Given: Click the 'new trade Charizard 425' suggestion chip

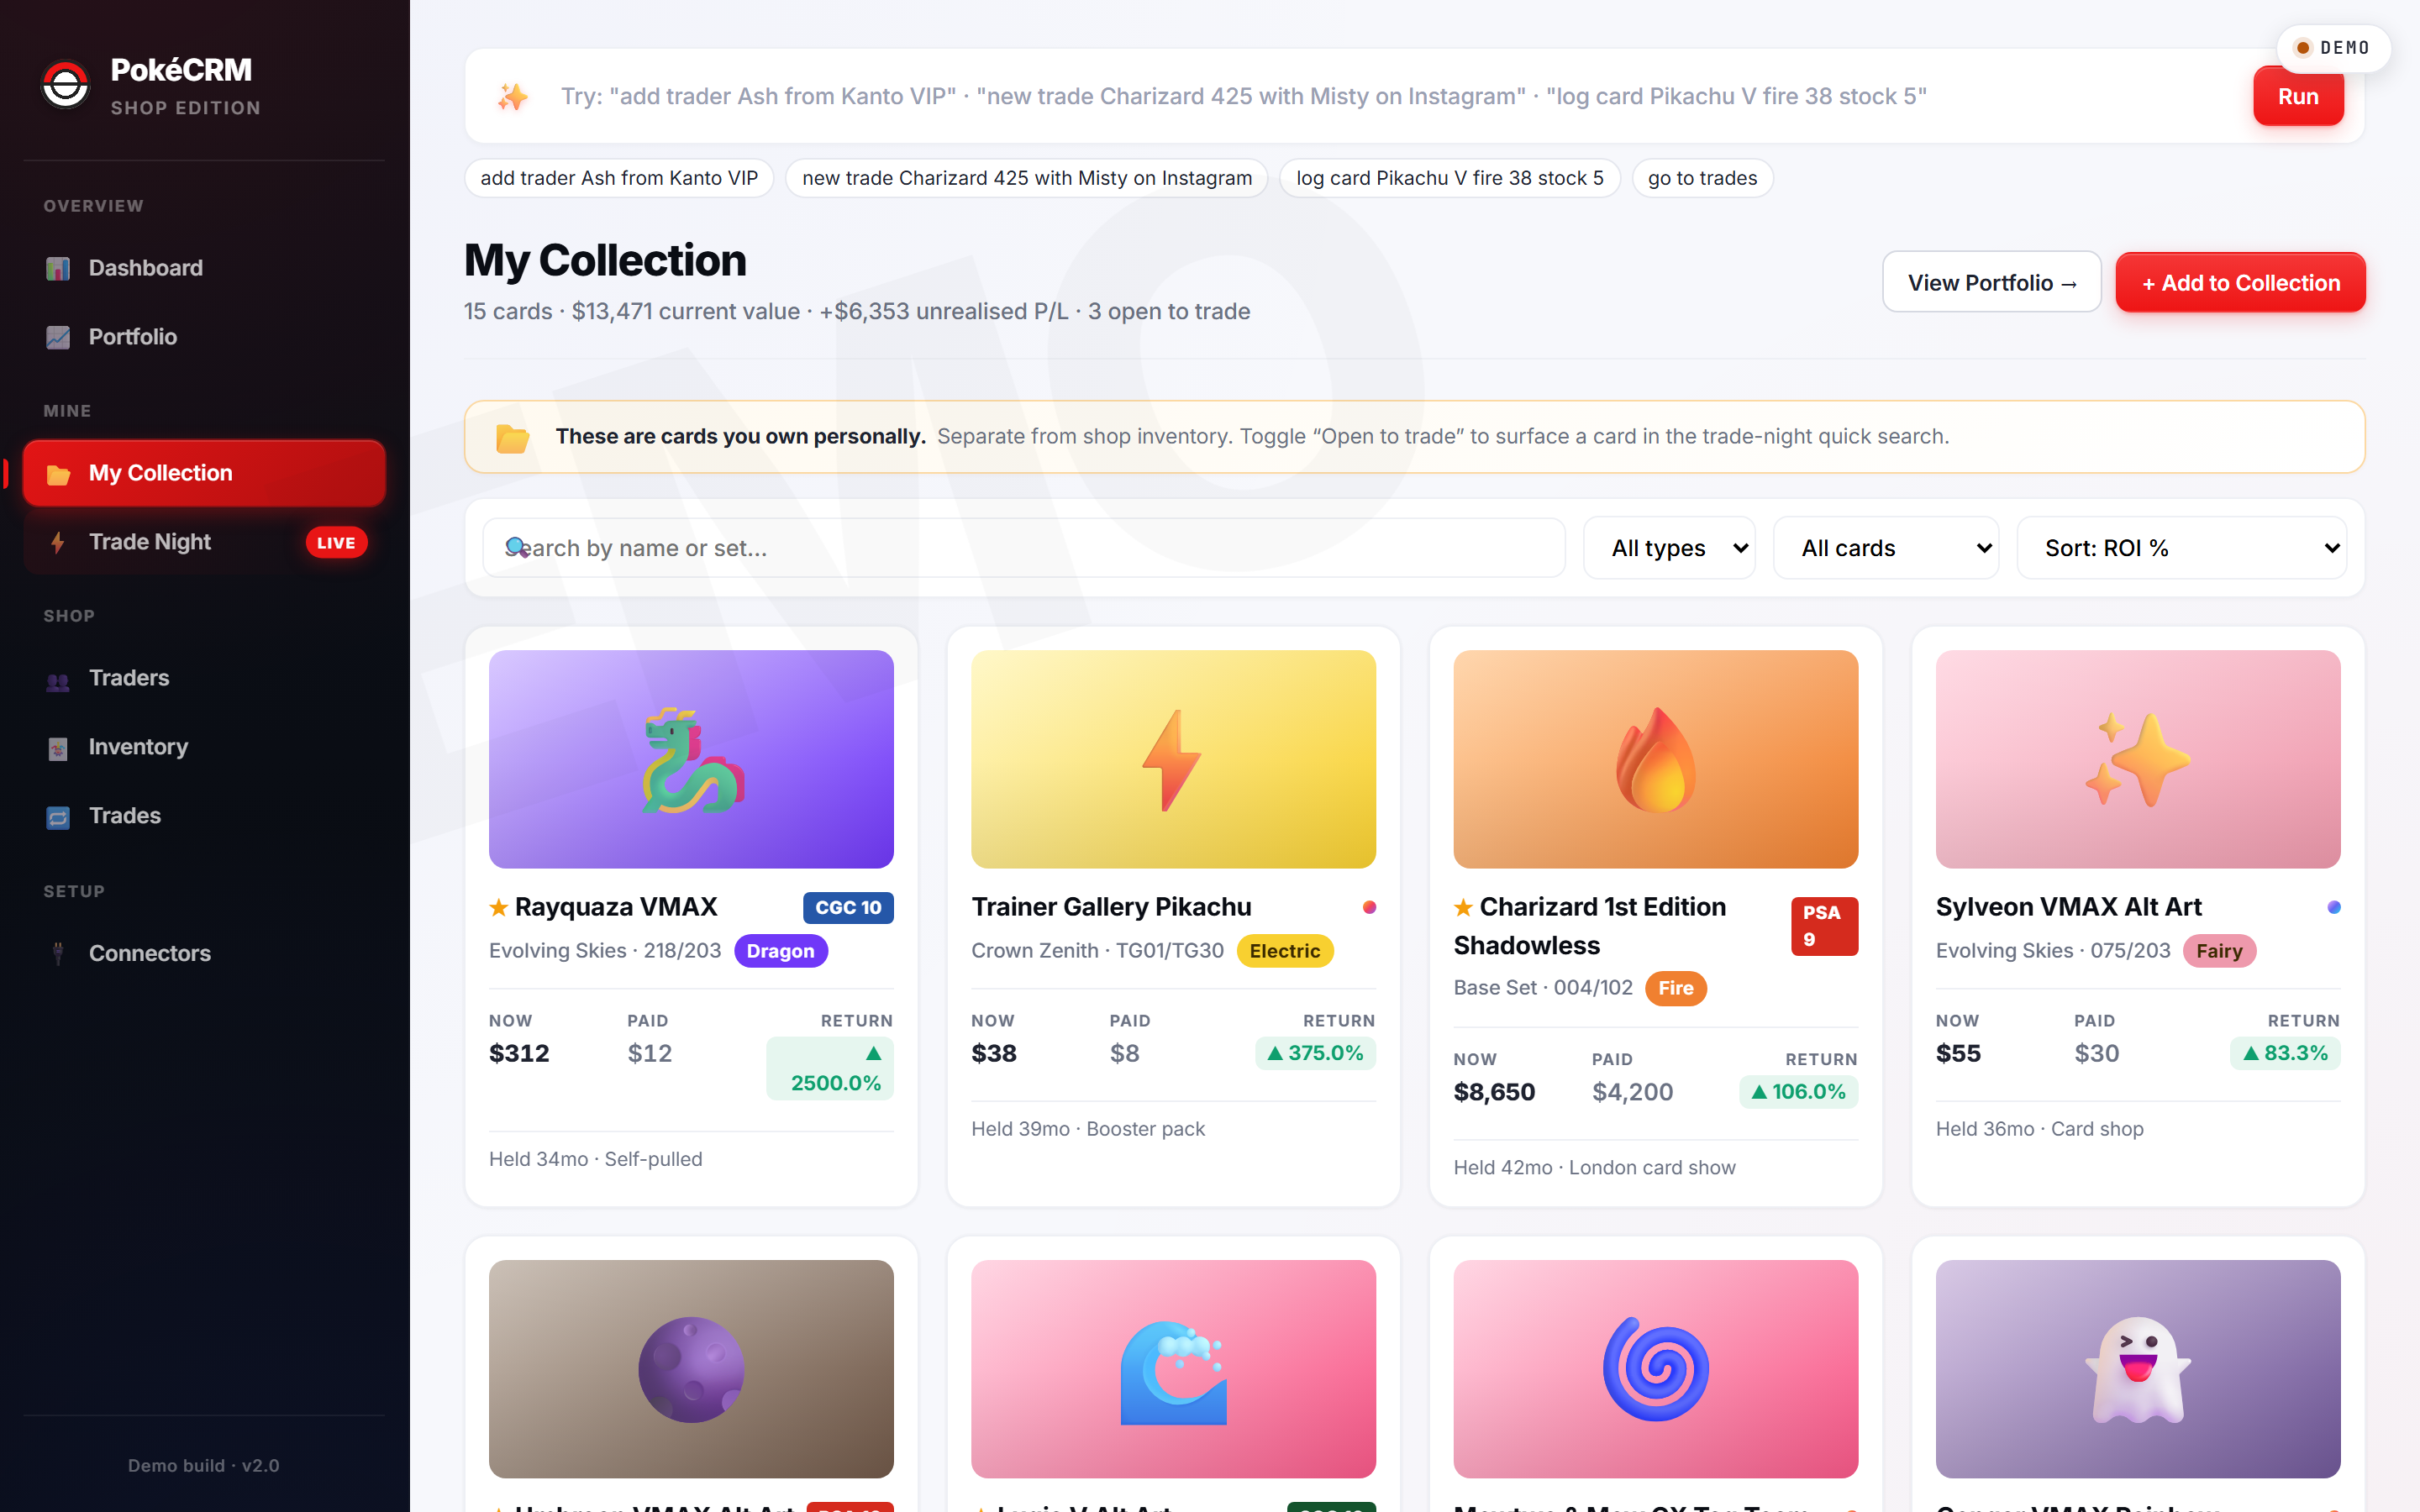Looking at the screenshot, I should coord(1026,178).
